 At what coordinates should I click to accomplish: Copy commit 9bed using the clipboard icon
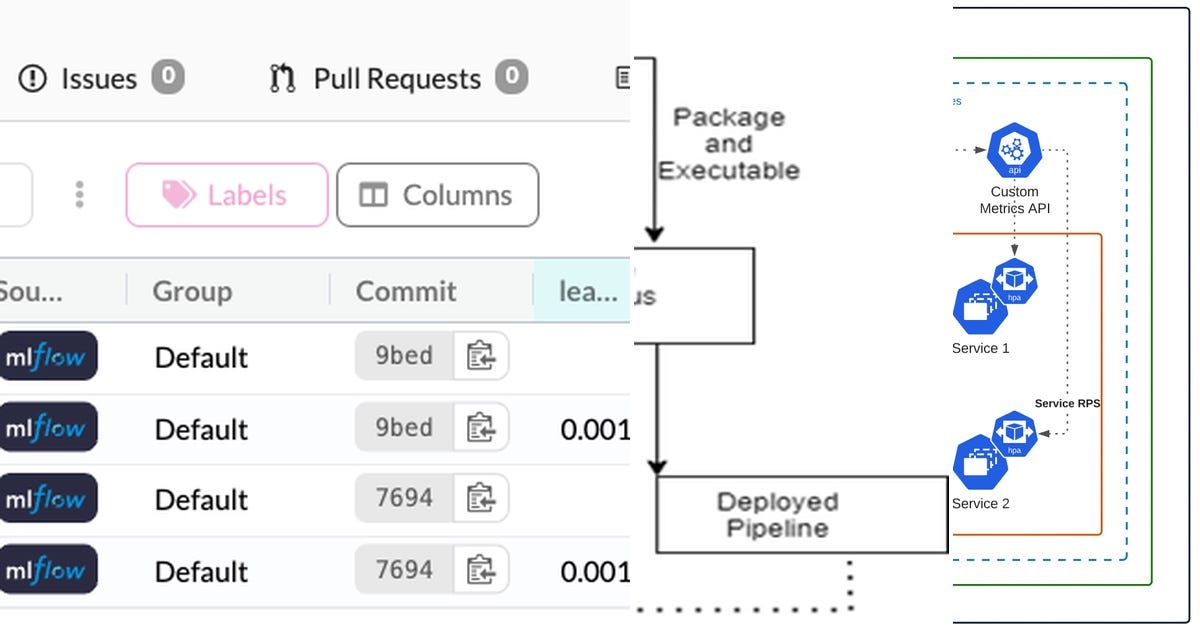pos(483,356)
